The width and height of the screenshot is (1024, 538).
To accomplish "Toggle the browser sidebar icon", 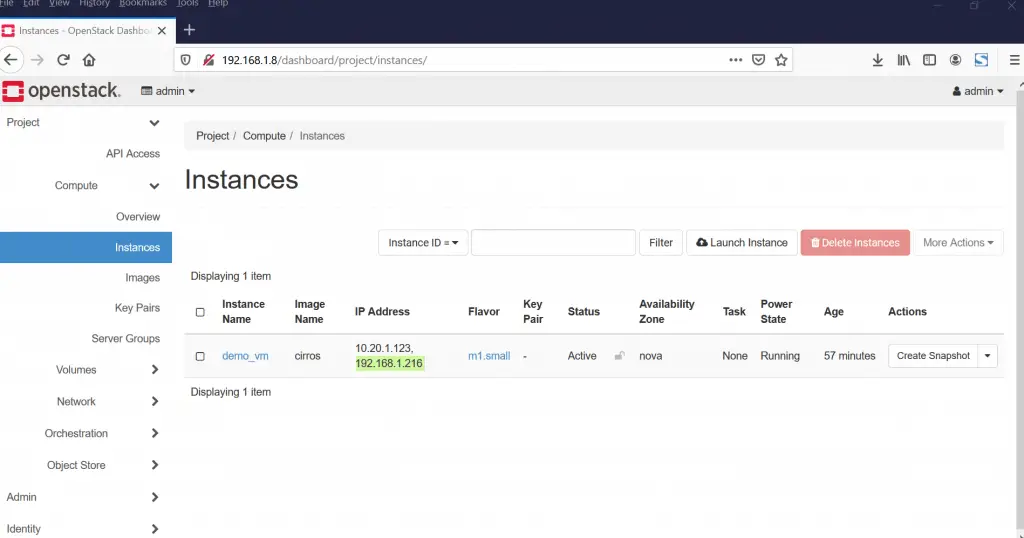I will click(929, 60).
